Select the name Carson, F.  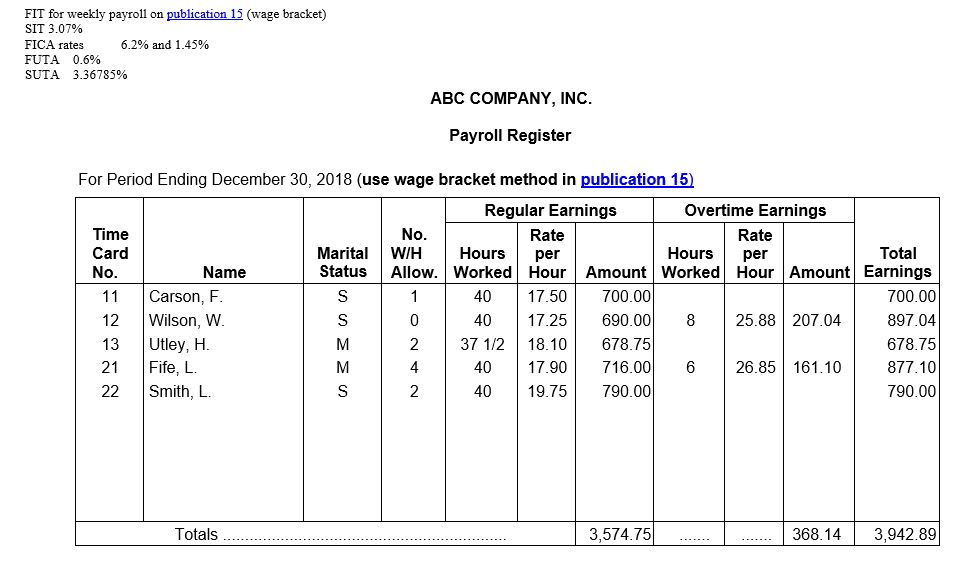tap(186, 297)
